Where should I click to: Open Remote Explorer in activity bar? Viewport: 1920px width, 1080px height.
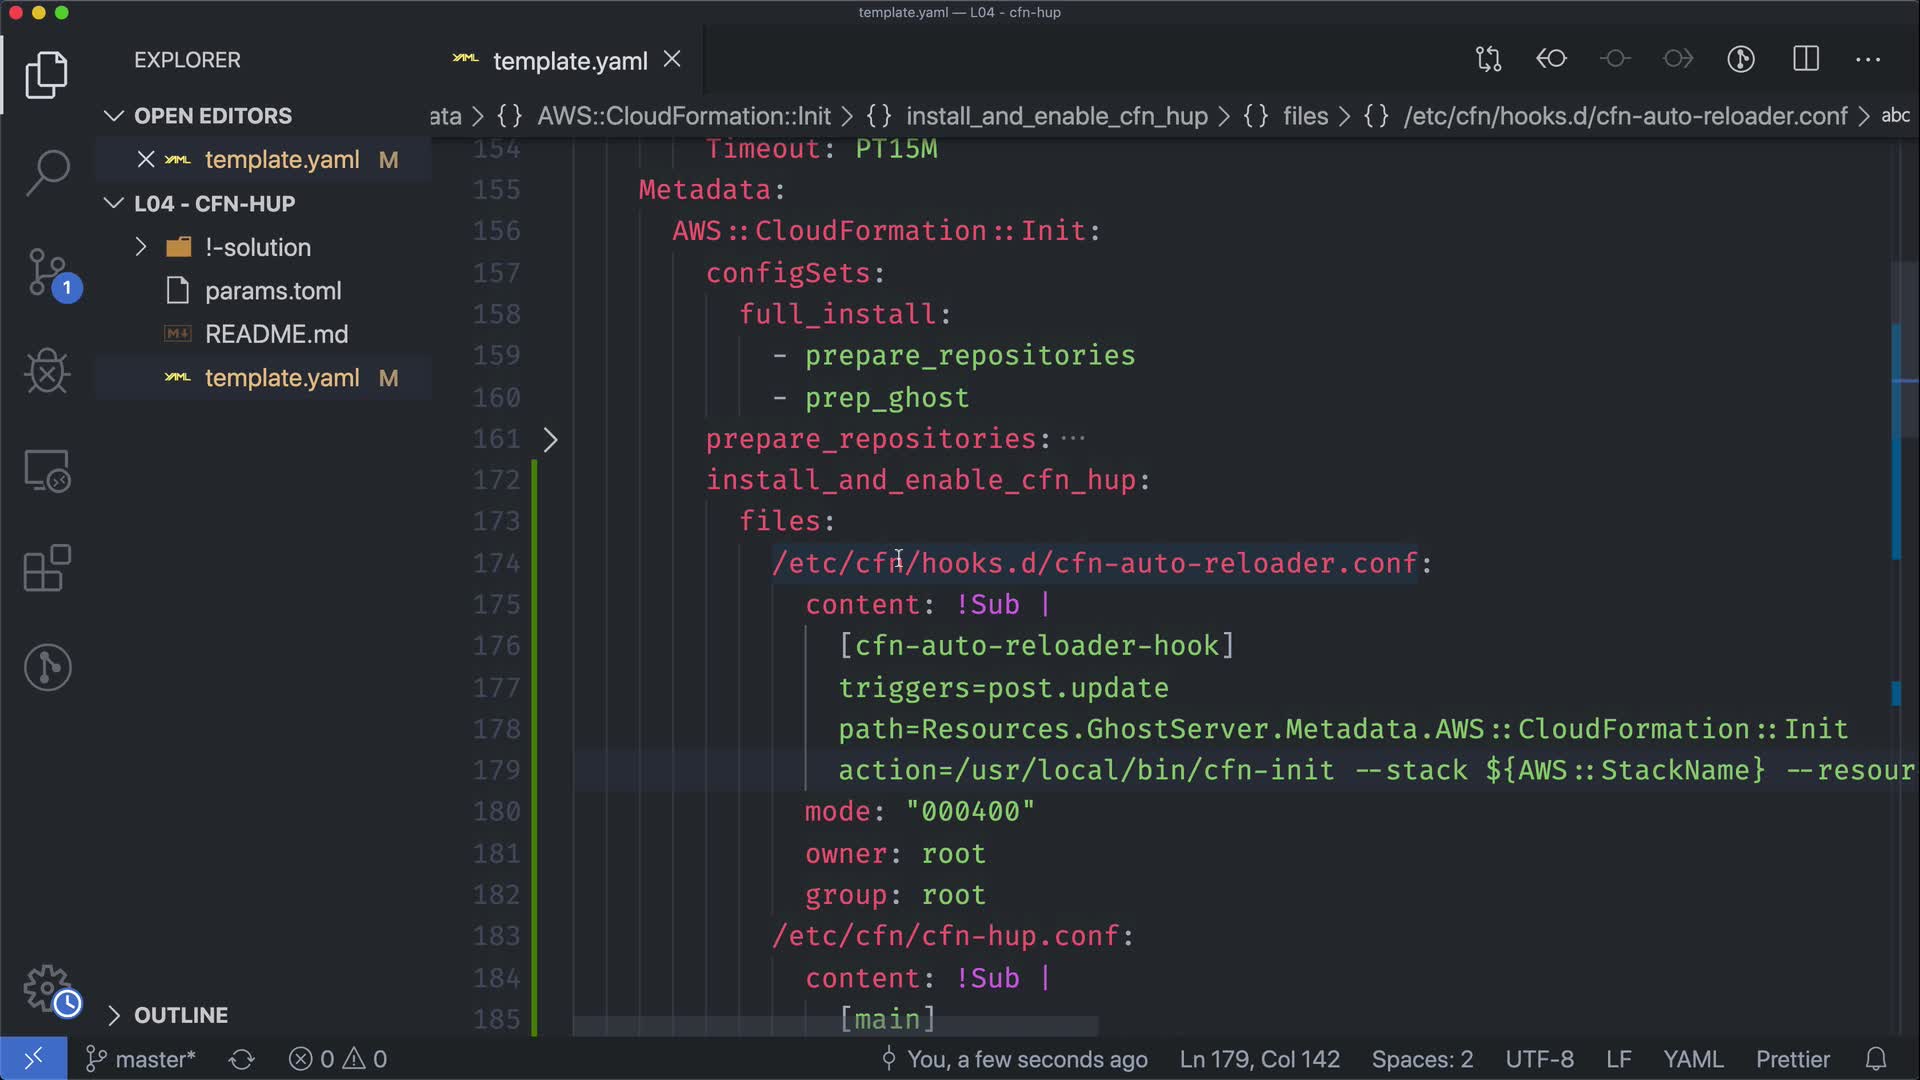[x=47, y=471]
